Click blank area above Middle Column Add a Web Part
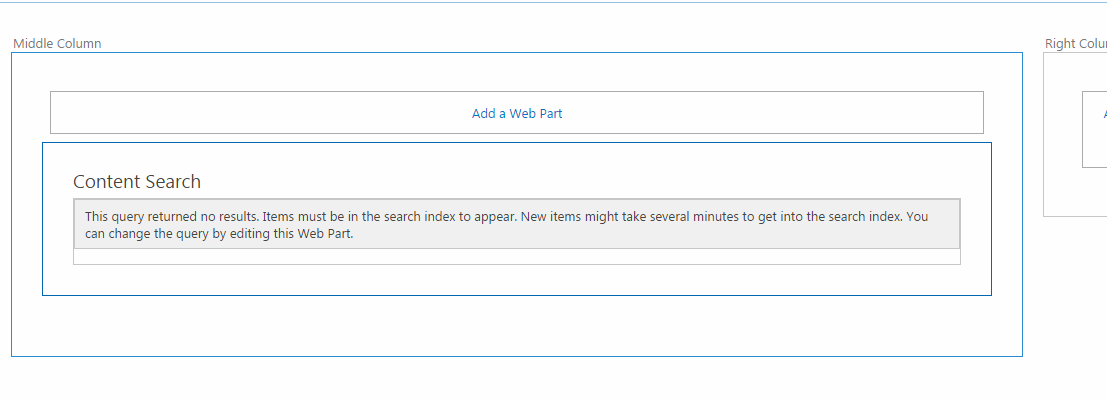The height and width of the screenshot is (400, 1107). 517,72
